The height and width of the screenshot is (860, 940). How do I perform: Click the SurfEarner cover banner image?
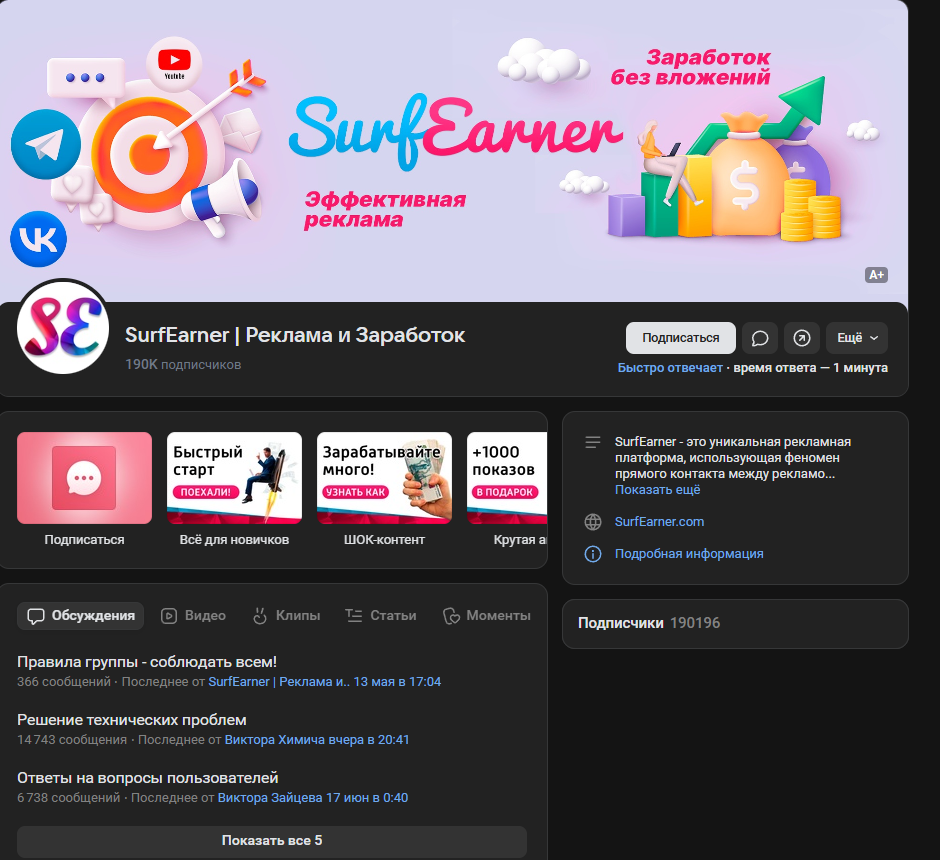pyautogui.click(x=454, y=150)
